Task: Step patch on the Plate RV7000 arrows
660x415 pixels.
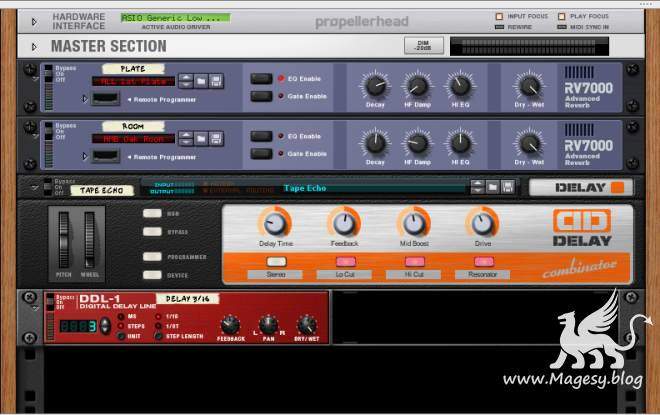Action: point(186,81)
